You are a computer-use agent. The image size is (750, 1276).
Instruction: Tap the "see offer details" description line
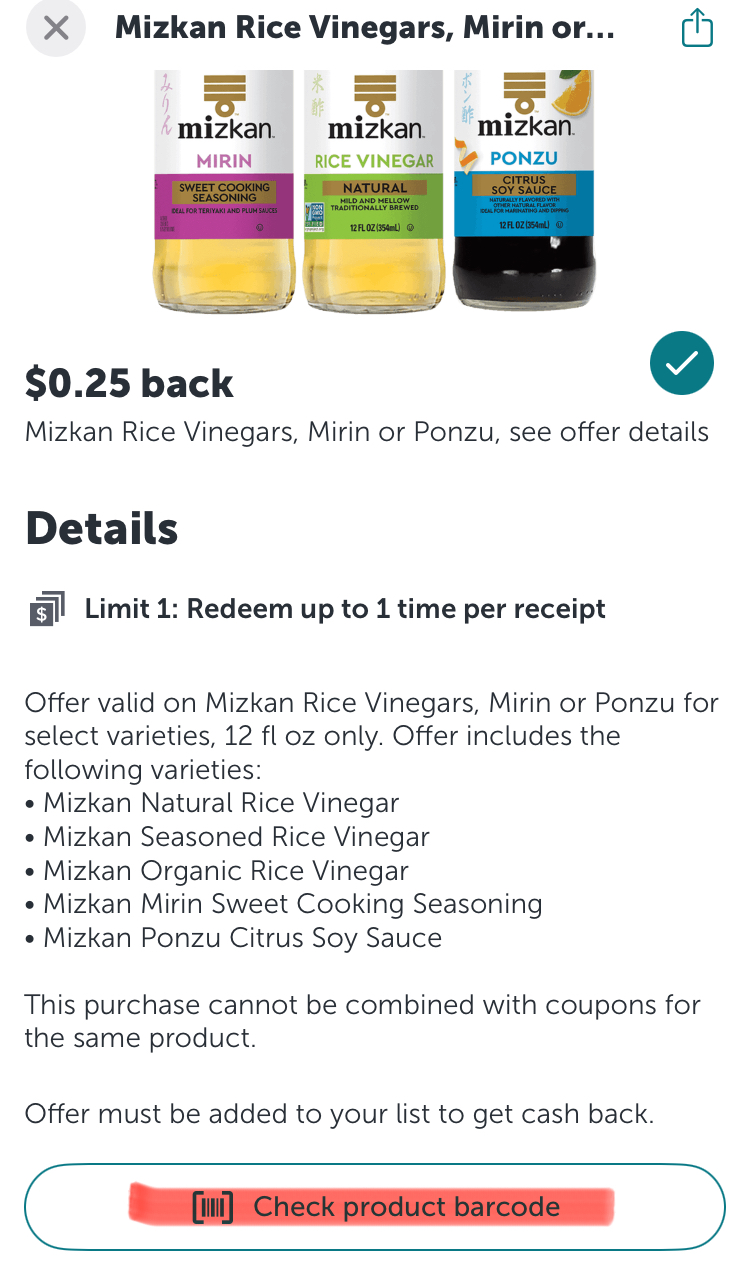click(367, 432)
